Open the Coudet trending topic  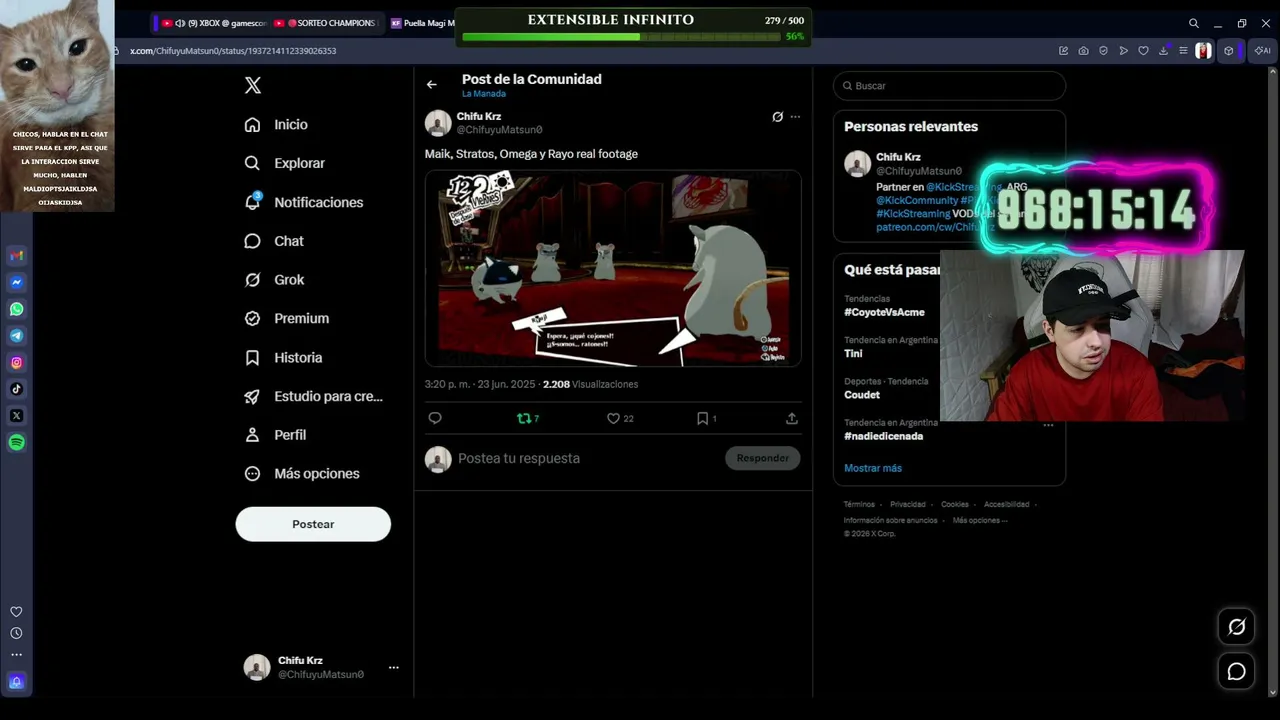[862, 395]
